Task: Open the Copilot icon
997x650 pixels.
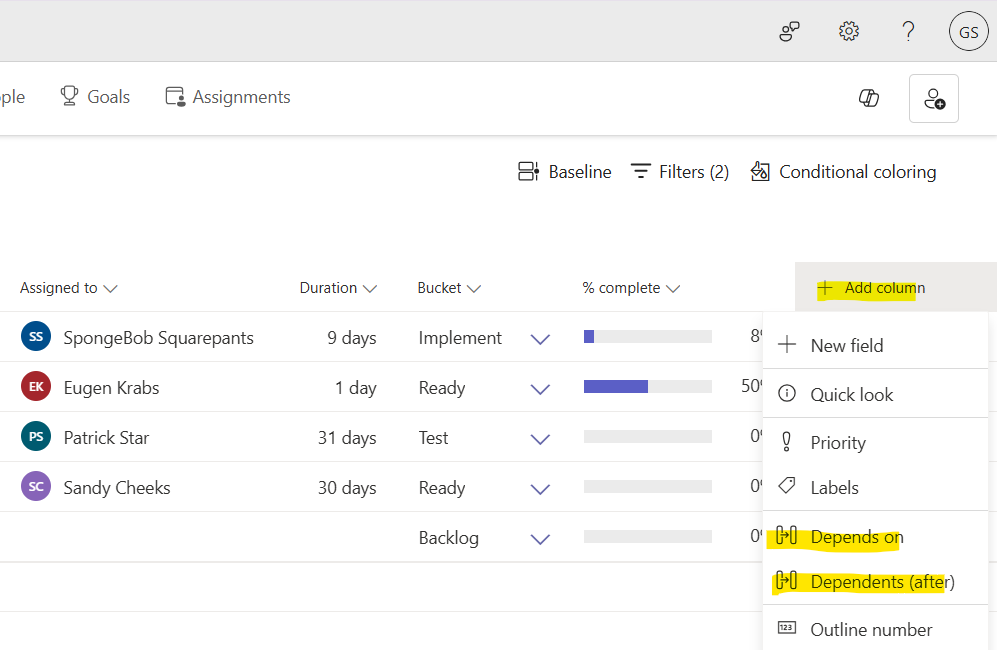Action: (868, 98)
